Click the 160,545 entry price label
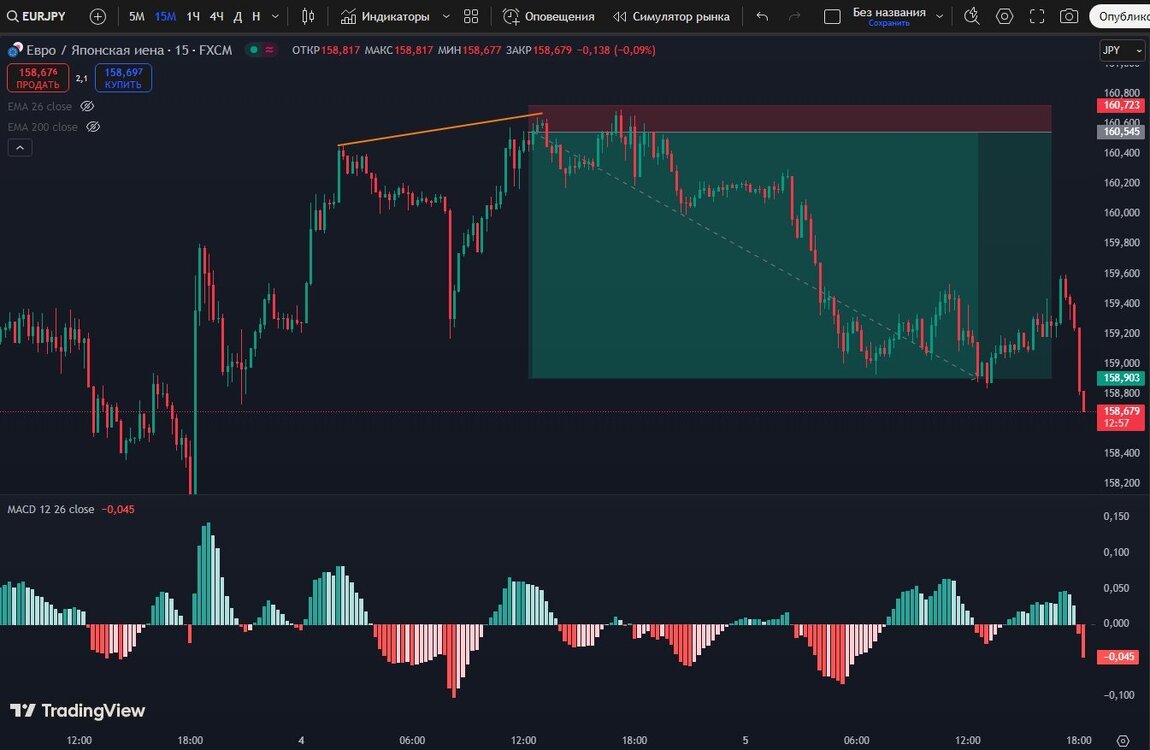The height and width of the screenshot is (750, 1150). [x=1121, y=132]
